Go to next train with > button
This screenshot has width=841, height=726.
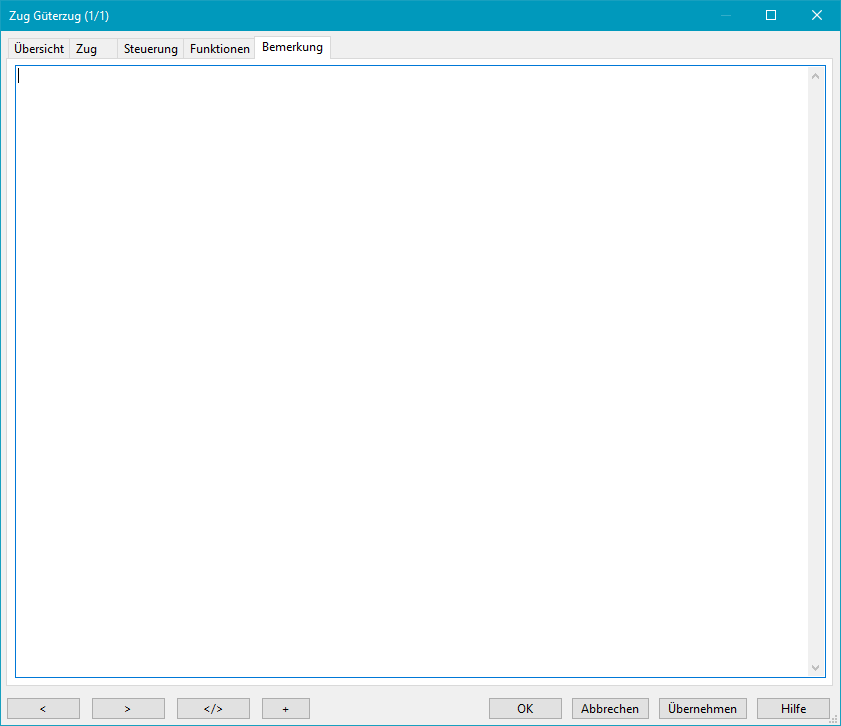pos(128,708)
